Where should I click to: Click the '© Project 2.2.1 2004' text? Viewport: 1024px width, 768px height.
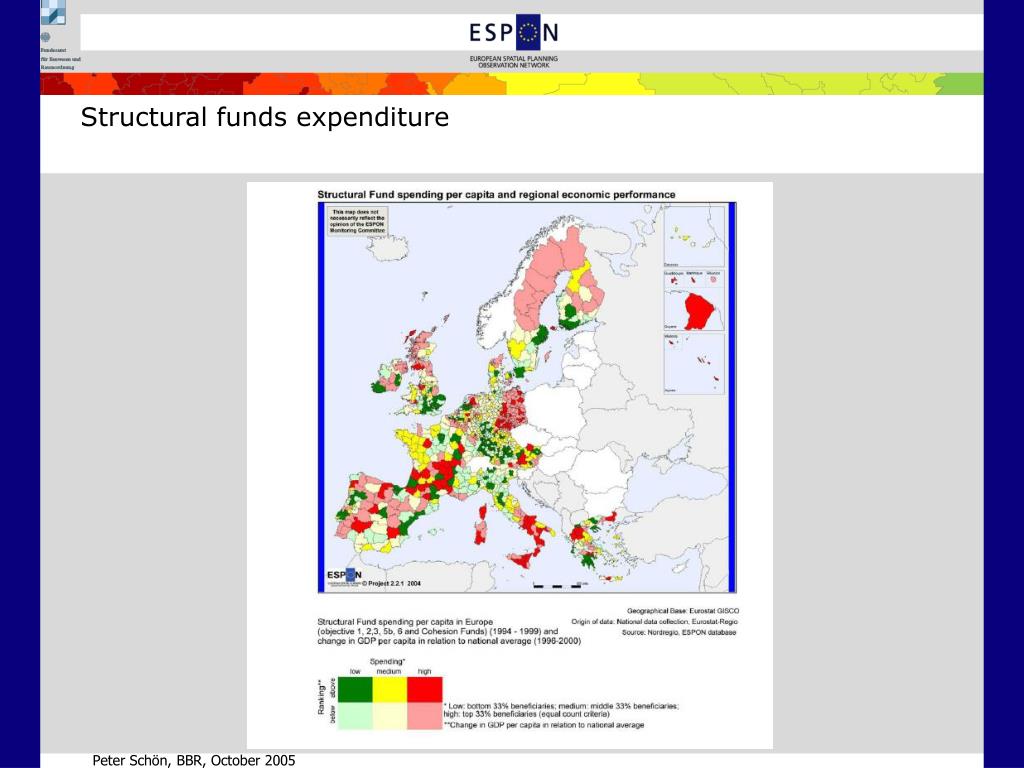[x=392, y=584]
